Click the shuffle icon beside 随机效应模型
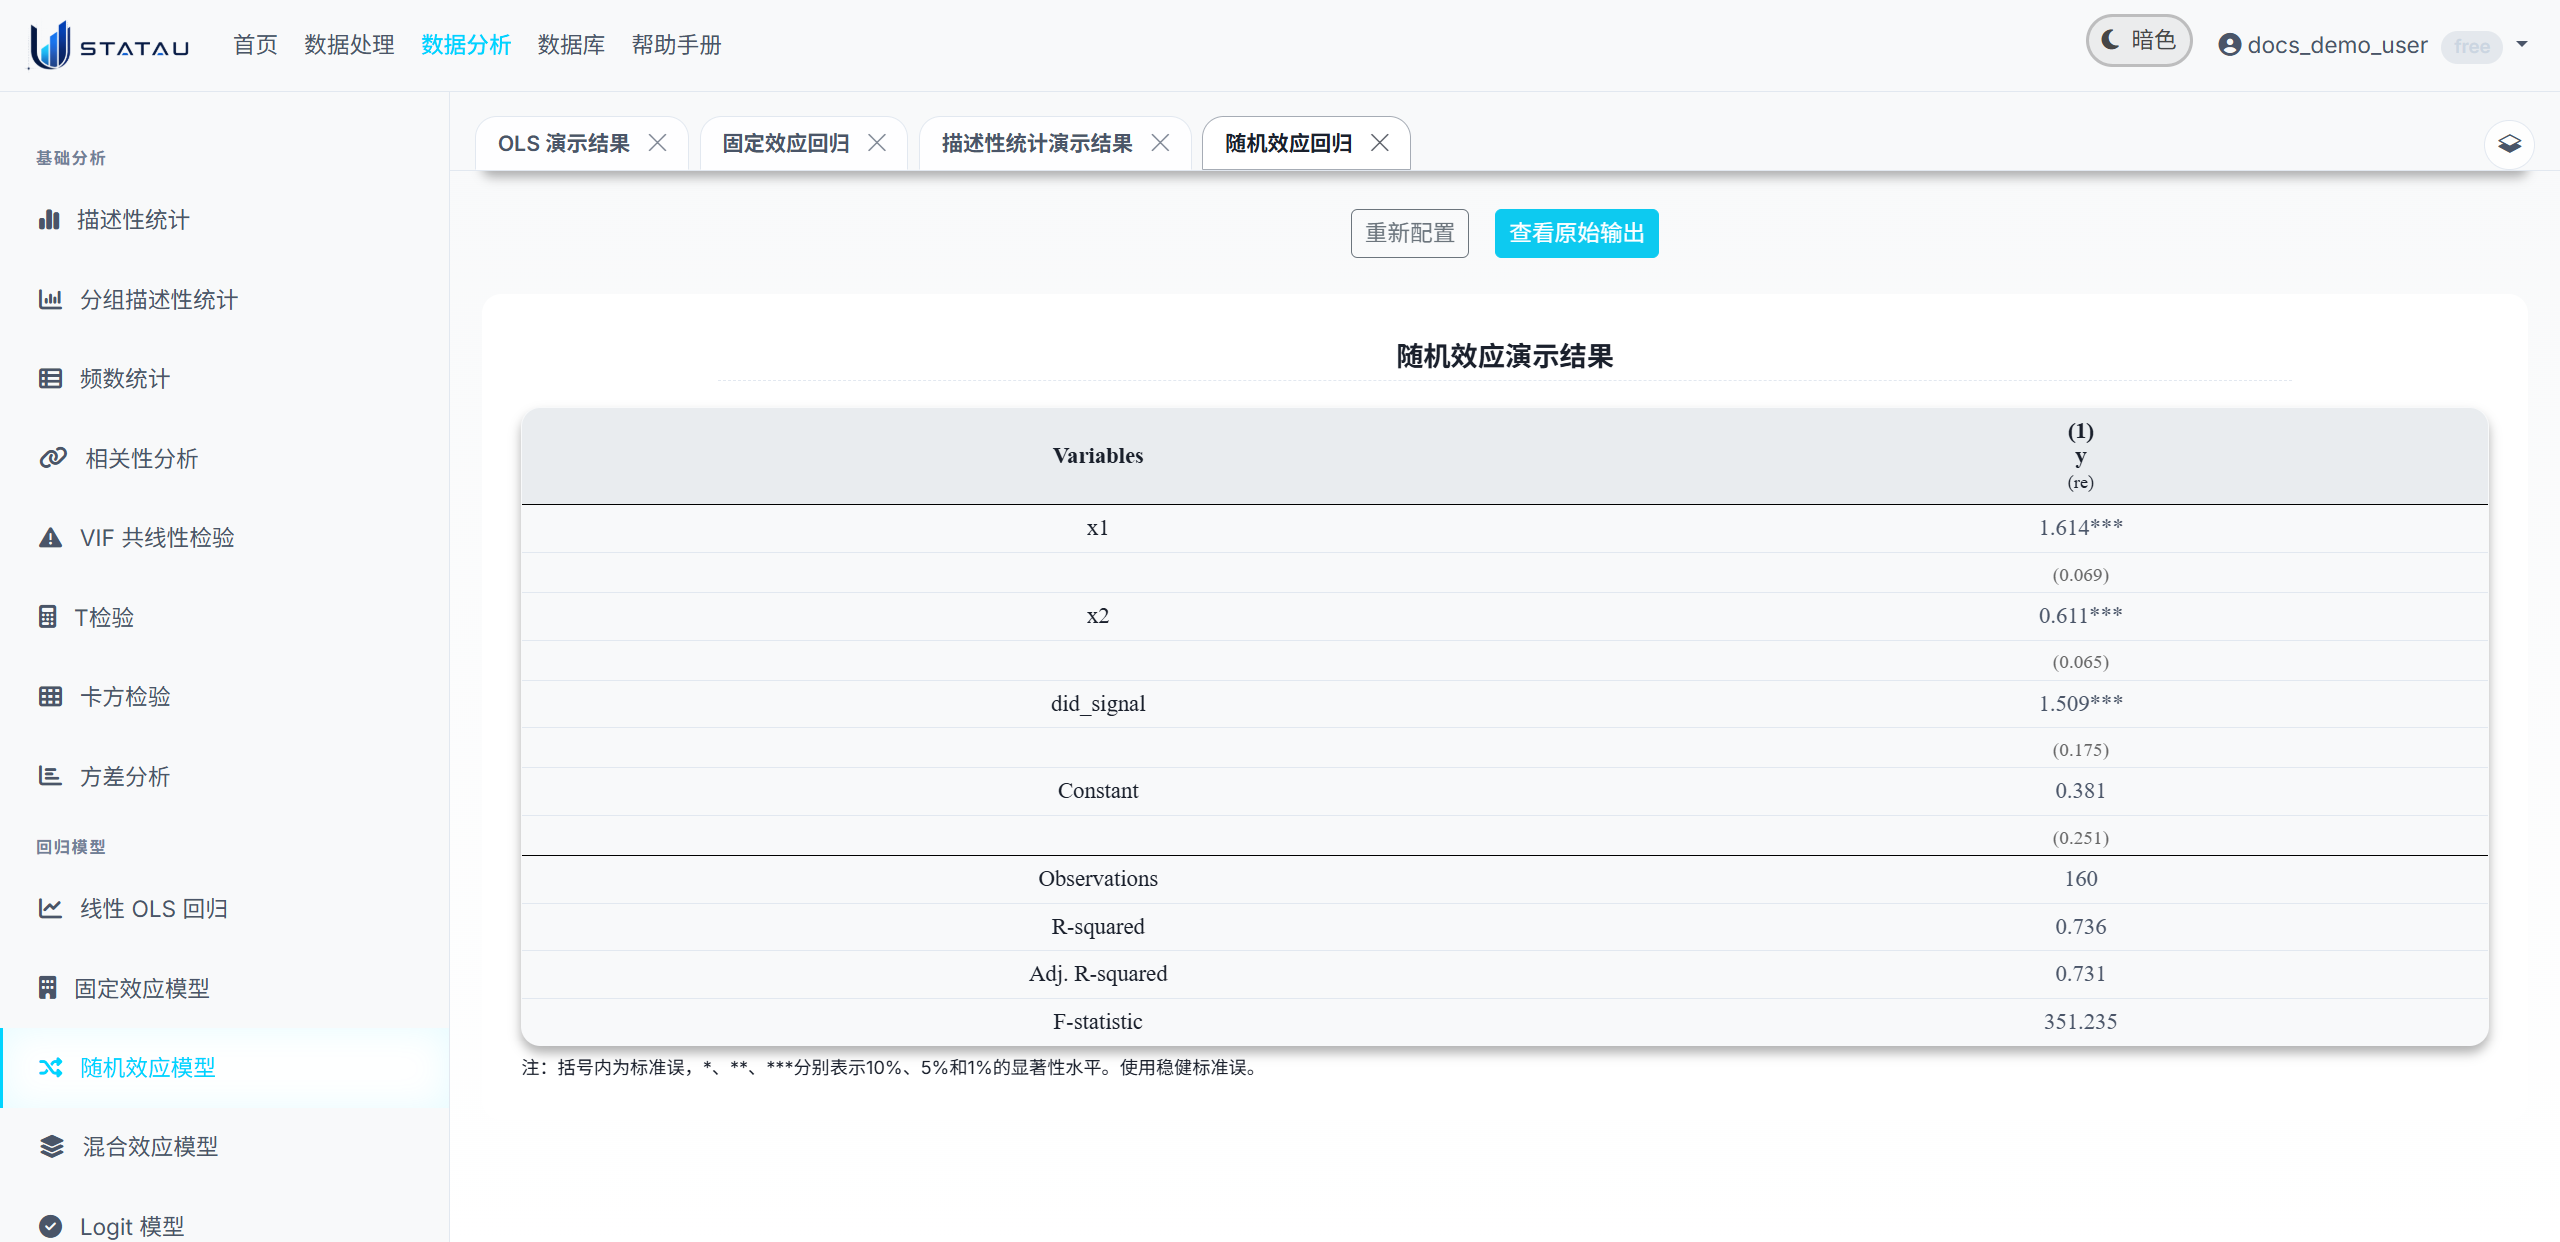The height and width of the screenshot is (1242, 2560). [50, 1067]
